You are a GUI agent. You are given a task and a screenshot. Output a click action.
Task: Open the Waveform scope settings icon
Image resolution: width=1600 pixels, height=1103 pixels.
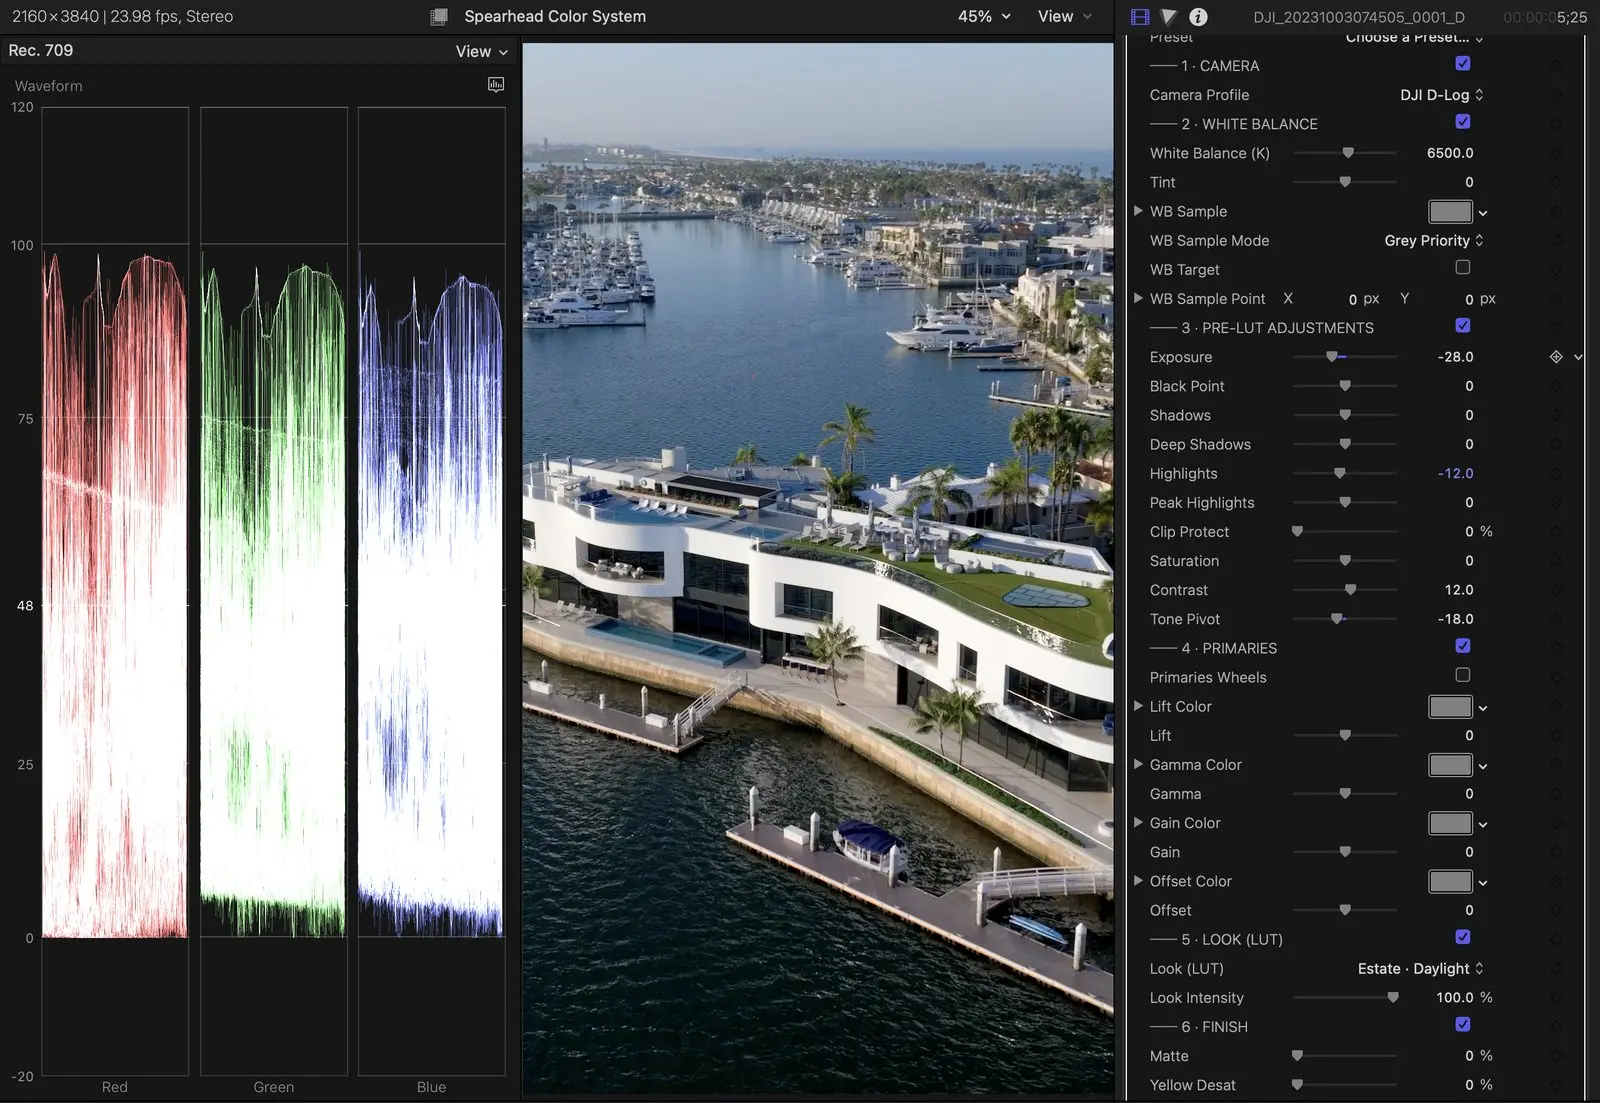[496, 85]
